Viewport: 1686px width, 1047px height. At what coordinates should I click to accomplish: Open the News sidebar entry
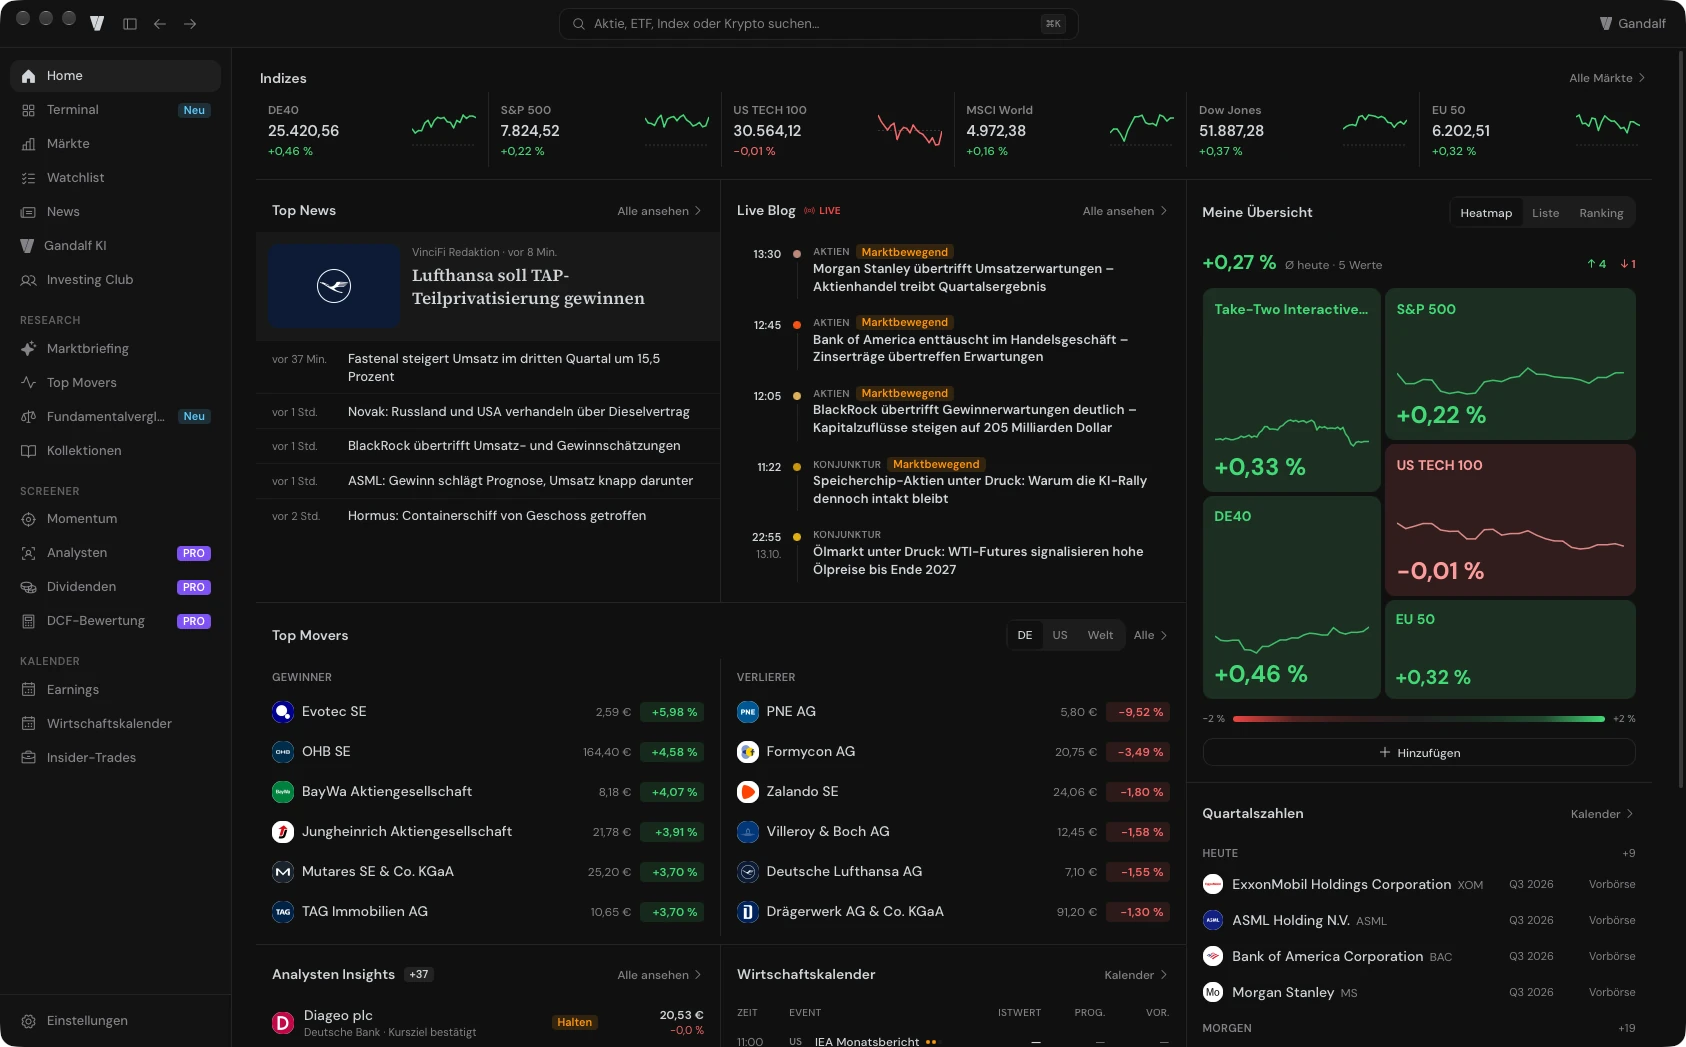click(x=115, y=212)
